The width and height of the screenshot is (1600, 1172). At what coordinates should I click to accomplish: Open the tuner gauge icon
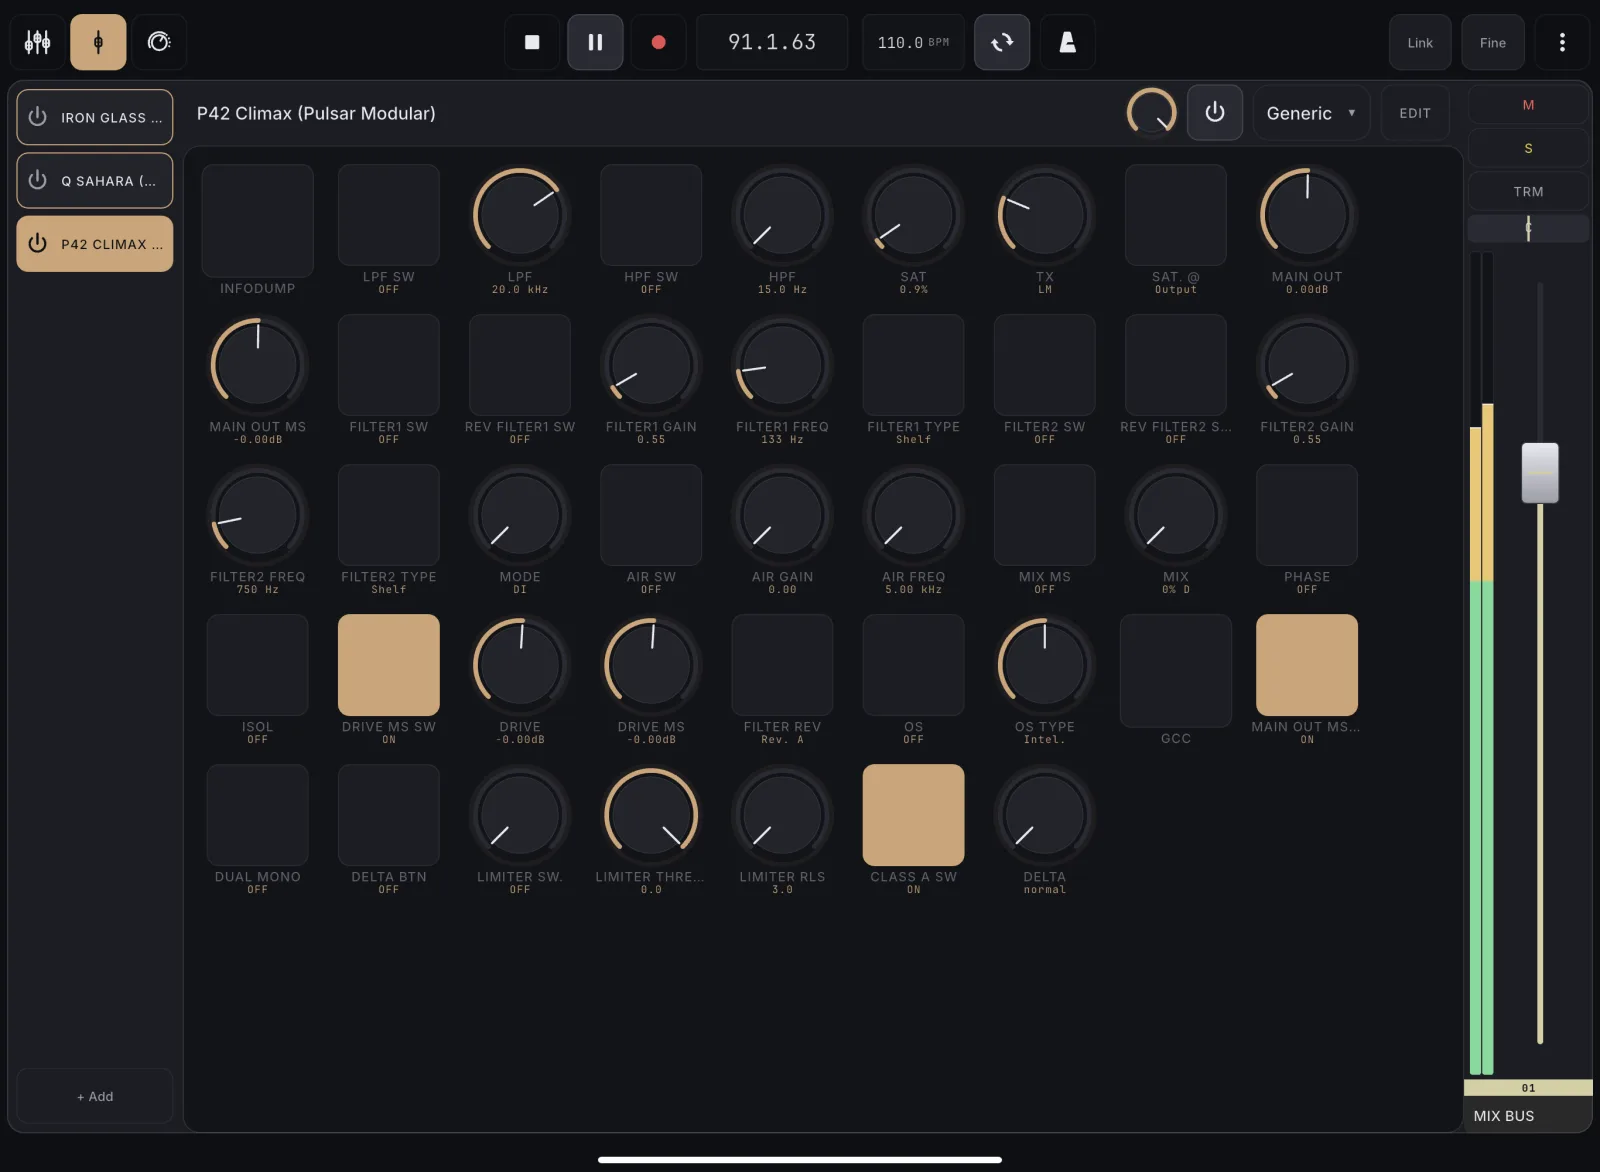[159, 42]
